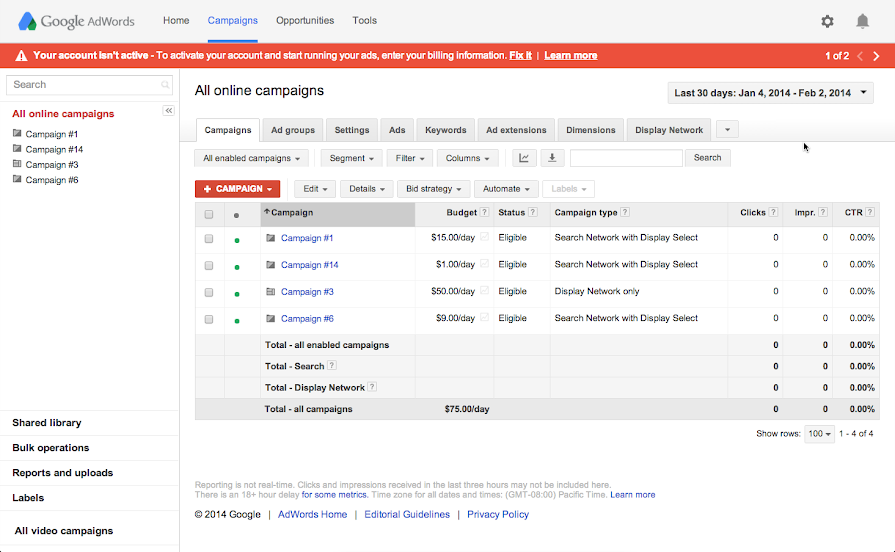This screenshot has height=552, width=895.
Task: Click the download report icon
Action: tap(551, 158)
